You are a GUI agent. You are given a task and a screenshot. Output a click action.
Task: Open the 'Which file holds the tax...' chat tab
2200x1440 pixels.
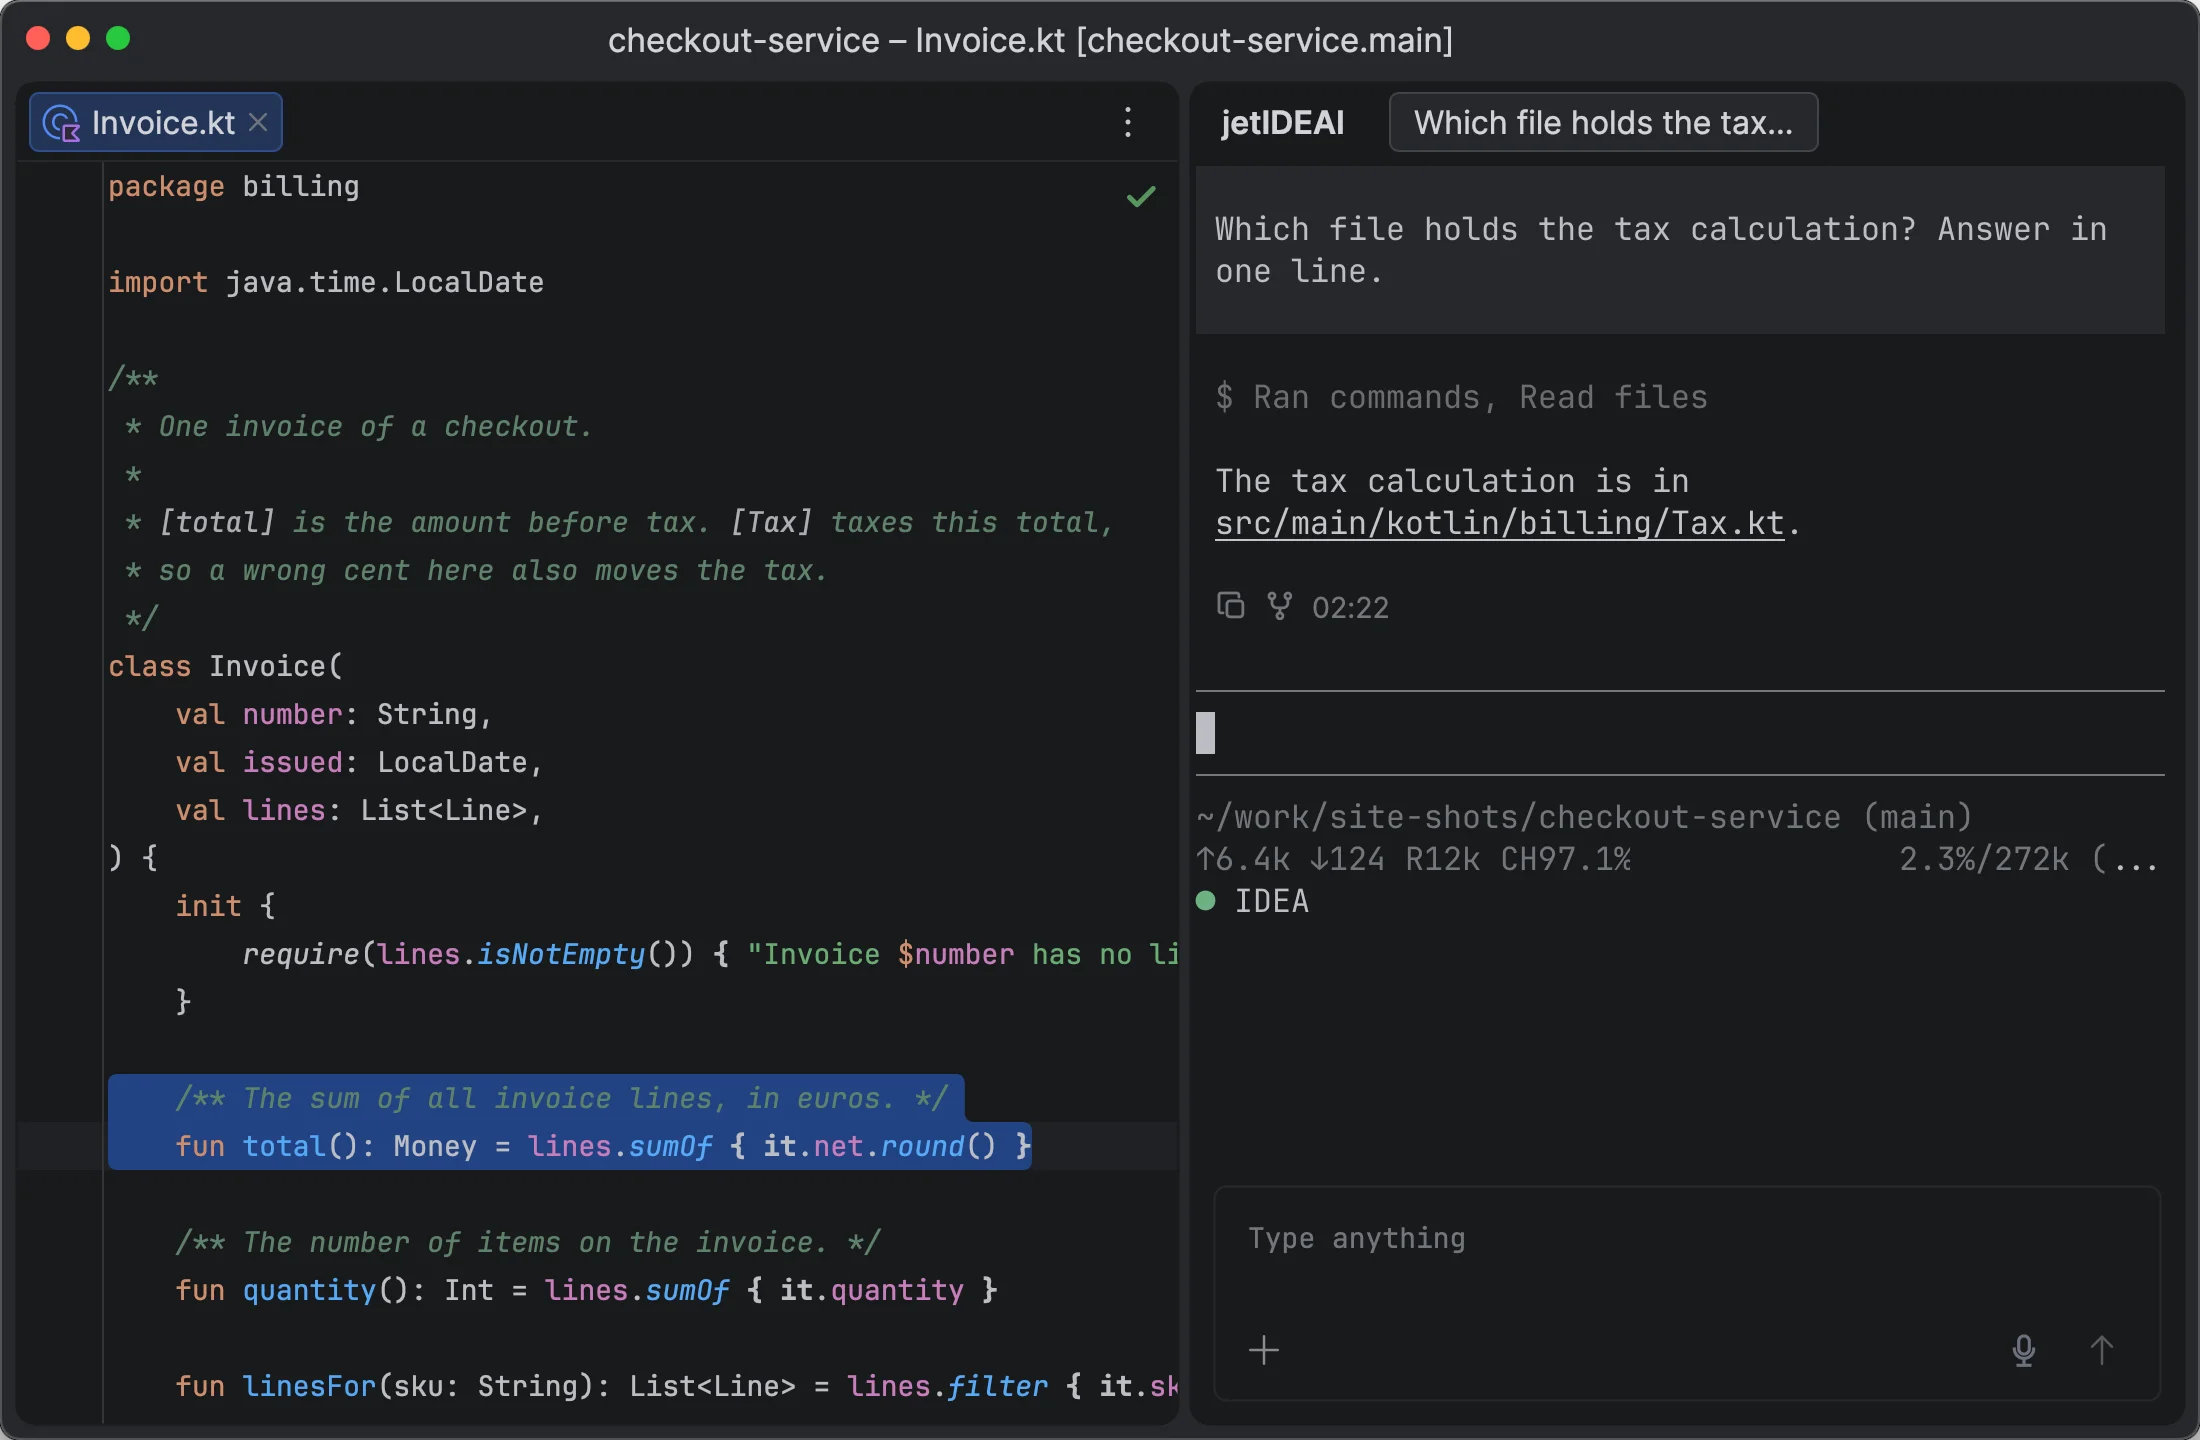[x=1603, y=122]
